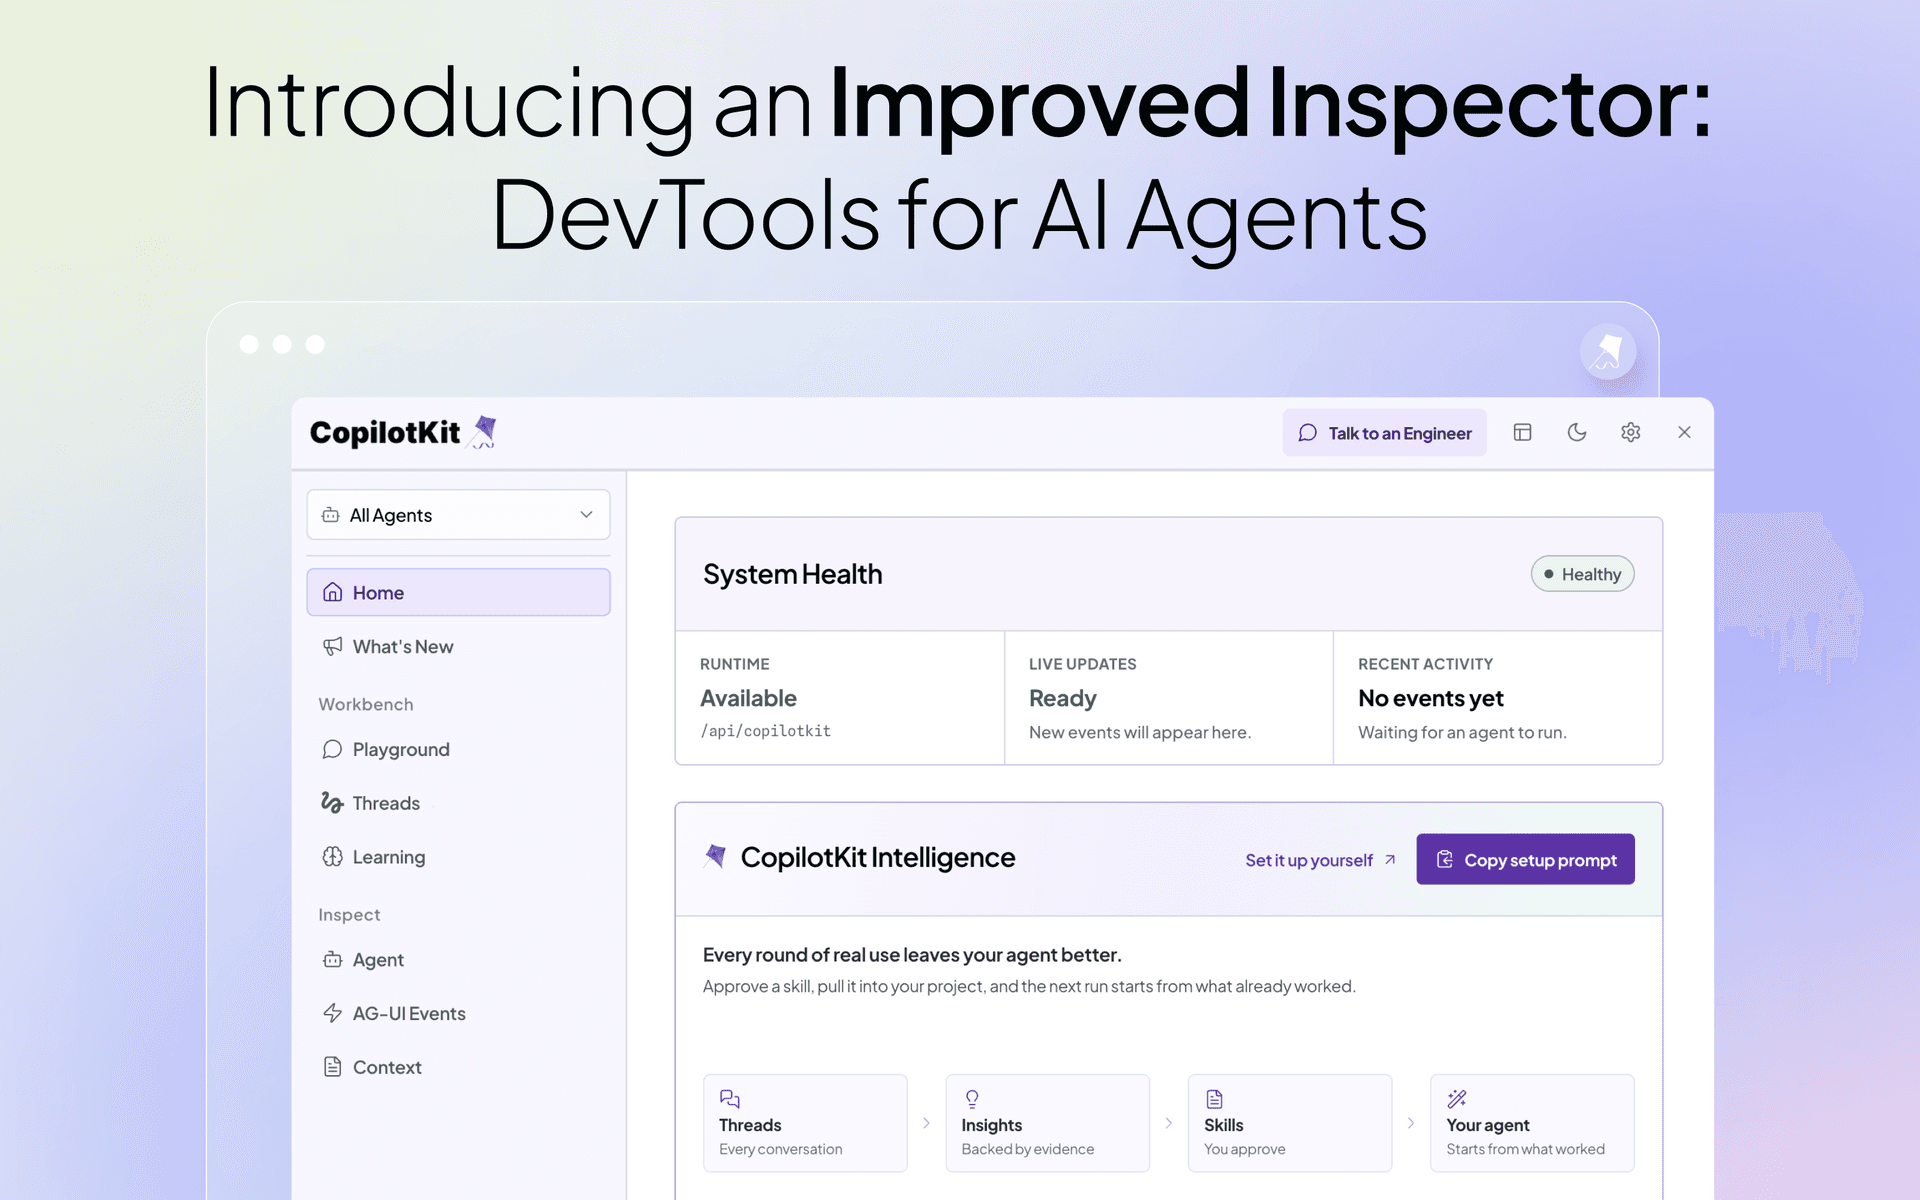Open settings via the gear icon
The image size is (1920, 1200).
(x=1631, y=432)
